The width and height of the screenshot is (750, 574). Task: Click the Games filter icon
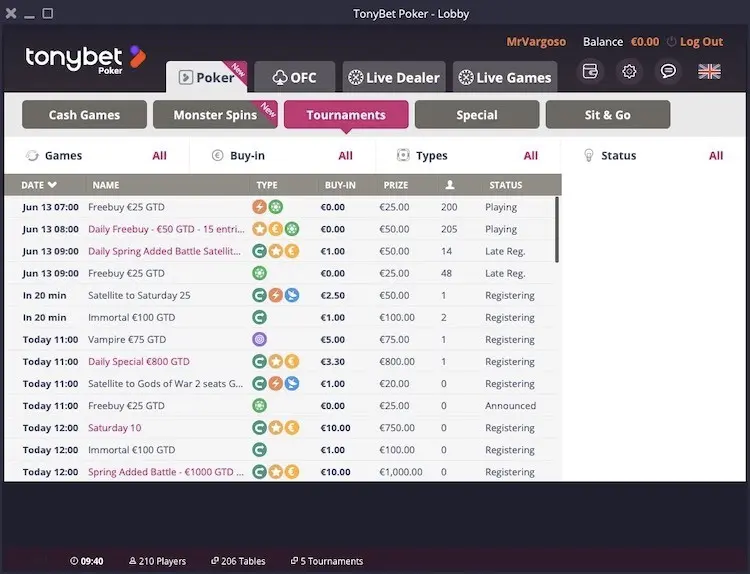pyautogui.click(x=32, y=155)
